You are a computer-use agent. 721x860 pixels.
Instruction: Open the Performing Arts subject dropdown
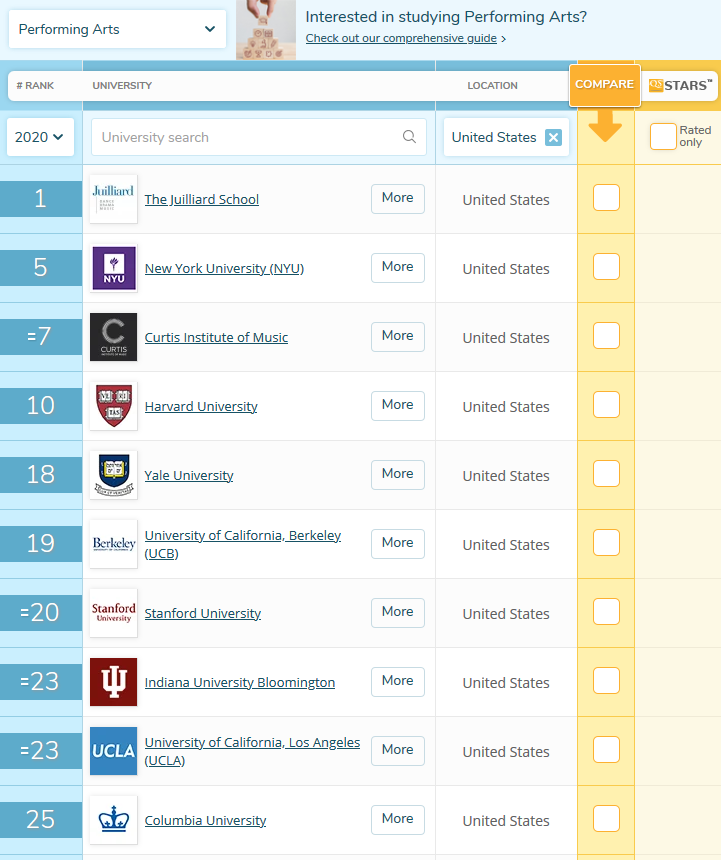click(x=117, y=29)
